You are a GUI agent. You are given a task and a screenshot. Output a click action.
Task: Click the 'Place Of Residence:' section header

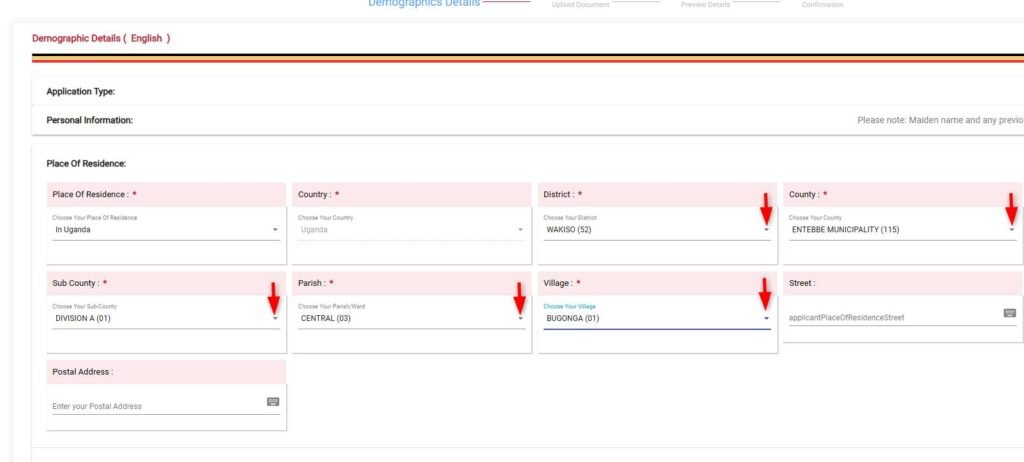pos(86,163)
